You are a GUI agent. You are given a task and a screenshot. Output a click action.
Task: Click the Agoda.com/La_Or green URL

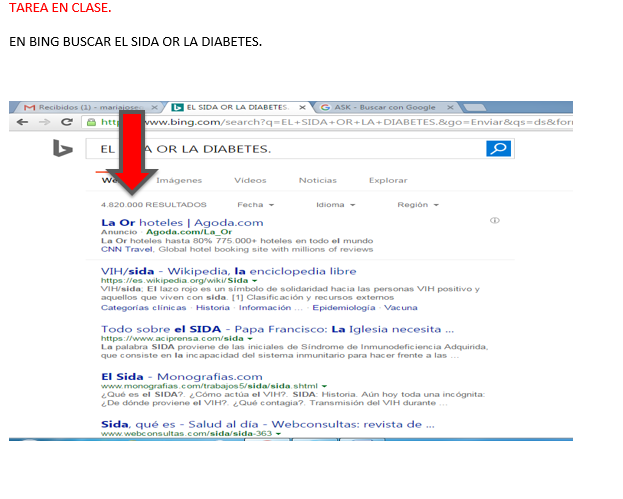(x=189, y=232)
